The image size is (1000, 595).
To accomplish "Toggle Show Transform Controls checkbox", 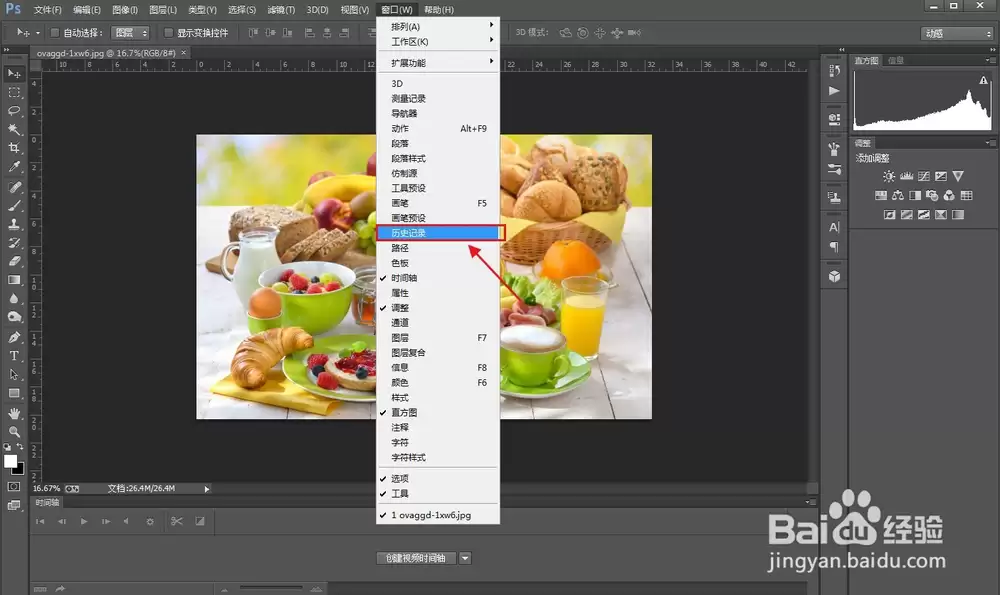I will tap(168, 33).
